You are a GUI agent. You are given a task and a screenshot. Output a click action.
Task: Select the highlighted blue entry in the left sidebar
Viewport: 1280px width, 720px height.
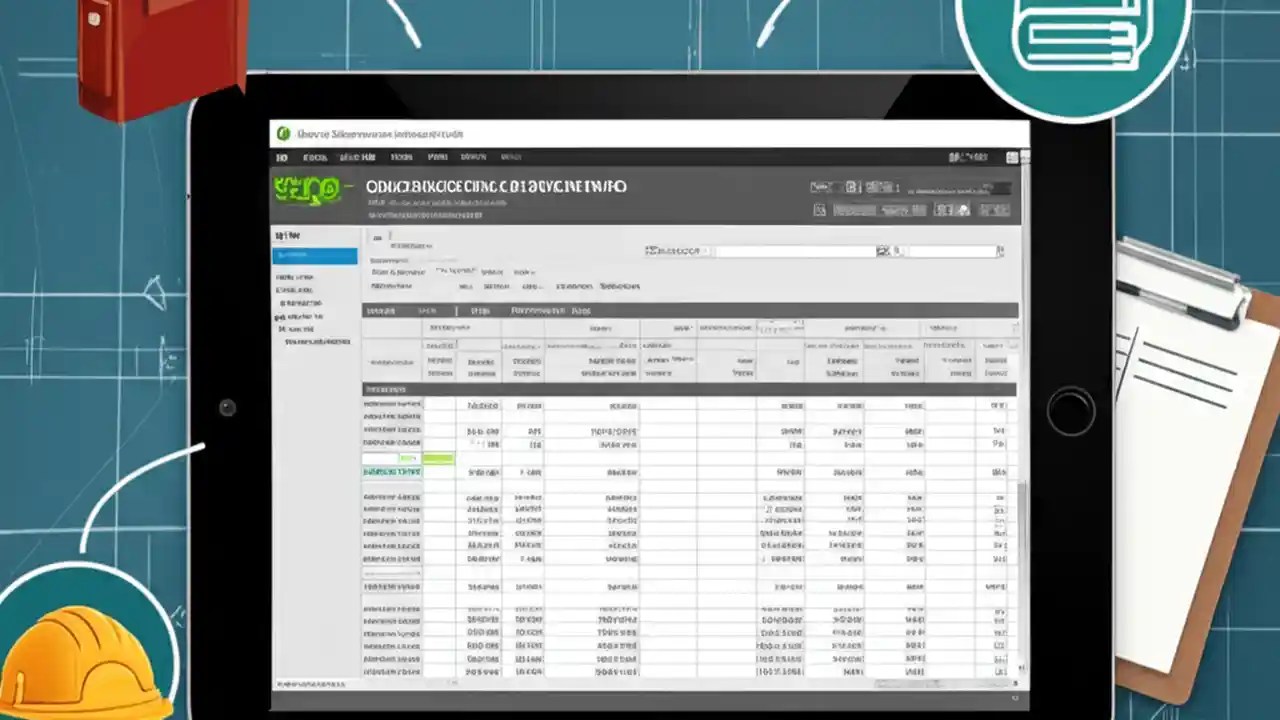(314, 256)
